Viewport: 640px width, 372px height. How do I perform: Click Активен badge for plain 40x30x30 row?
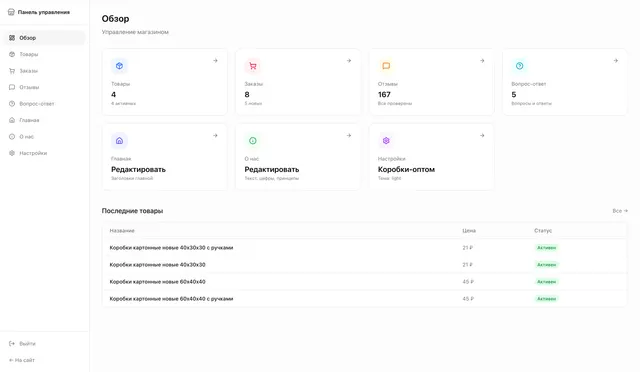pos(547,265)
